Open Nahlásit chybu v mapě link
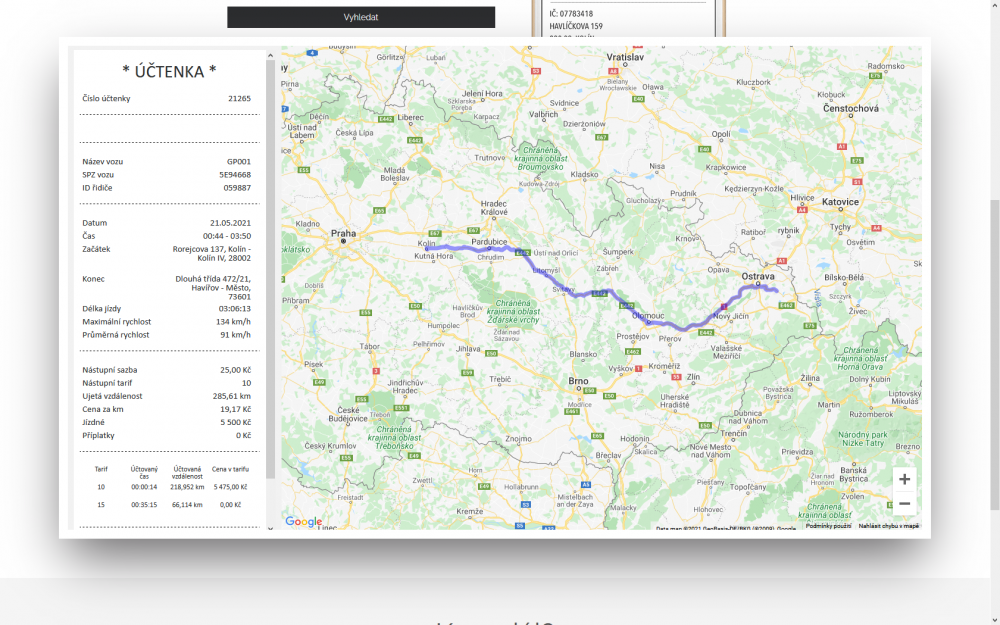The width and height of the screenshot is (1000, 625). (888, 526)
